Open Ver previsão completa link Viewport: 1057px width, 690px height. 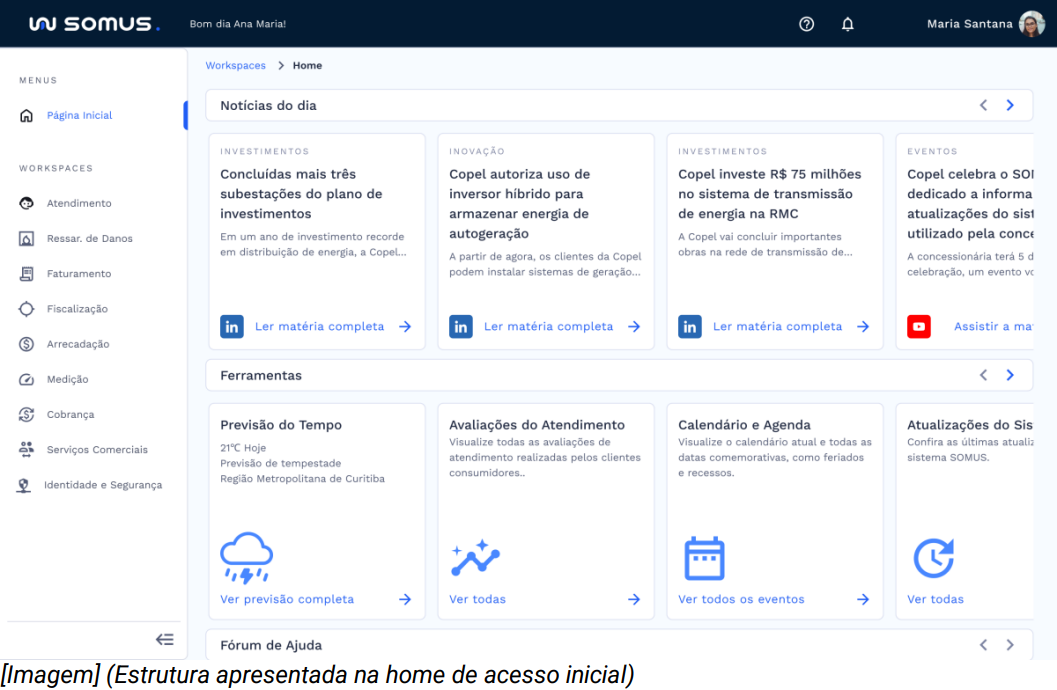click(287, 599)
